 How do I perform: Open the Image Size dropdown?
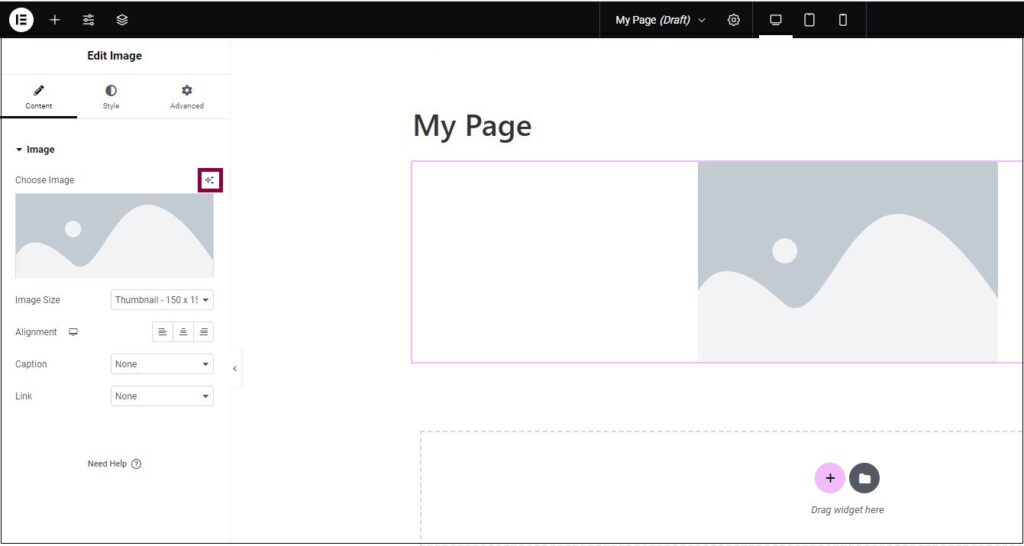[x=162, y=300]
